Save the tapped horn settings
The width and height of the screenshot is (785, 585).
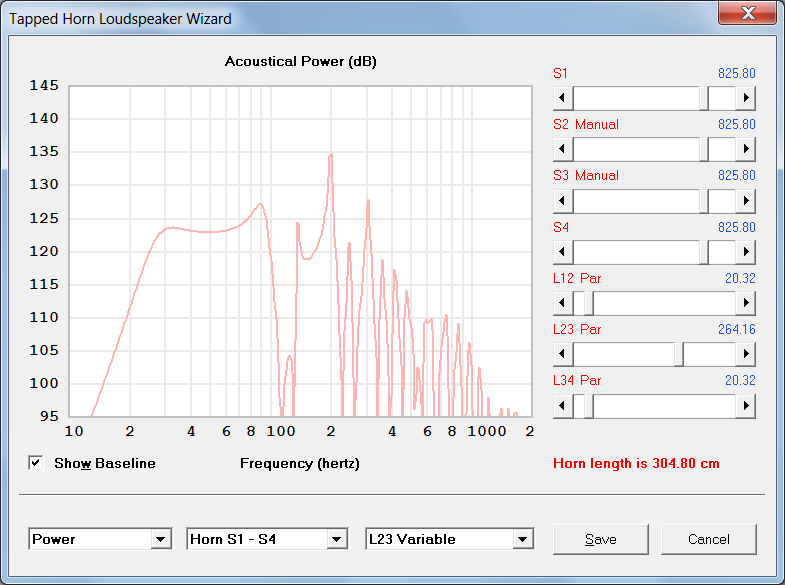coord(601,539)
